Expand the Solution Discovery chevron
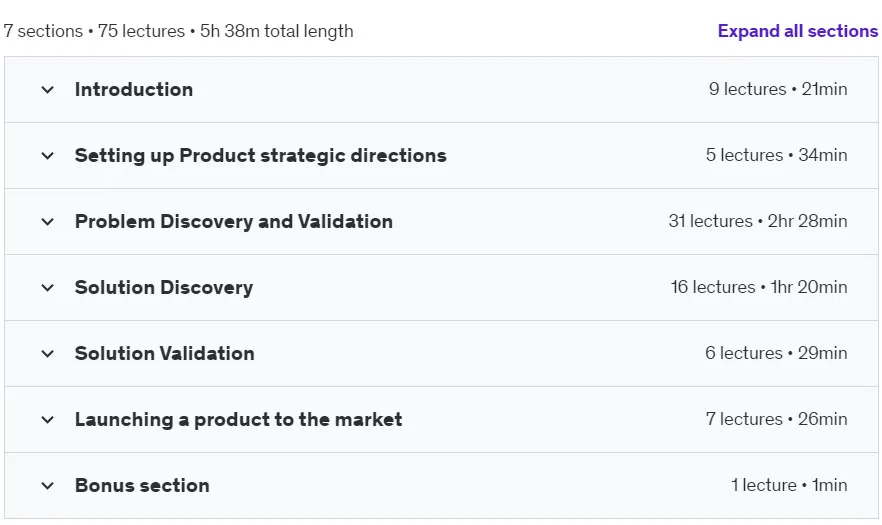 pyautogui.click(x=48, y=288)
